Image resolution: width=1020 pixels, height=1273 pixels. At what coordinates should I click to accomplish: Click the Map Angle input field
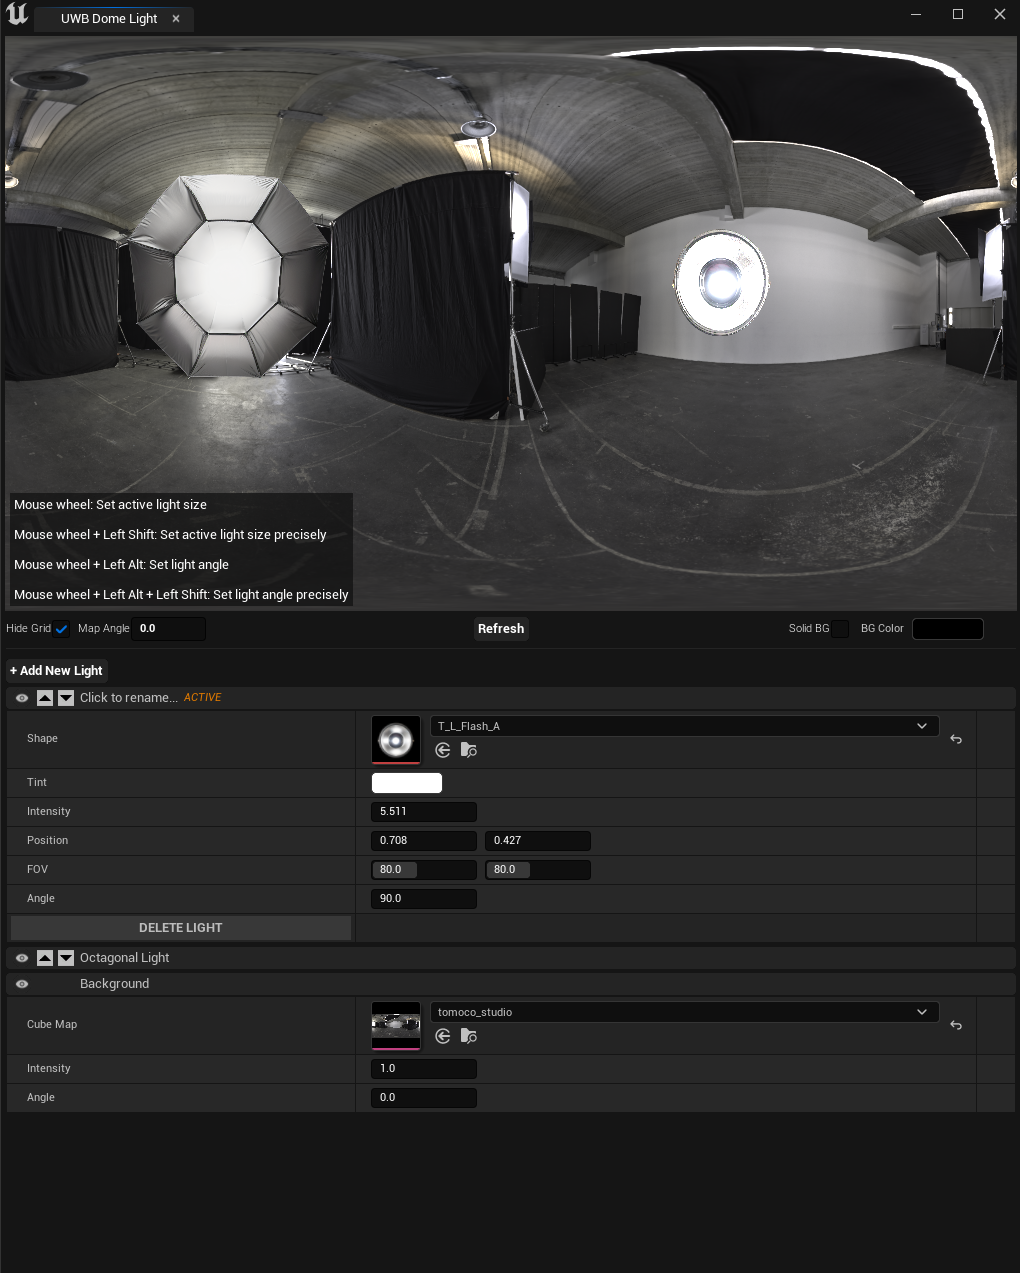[x=168, y=629]
